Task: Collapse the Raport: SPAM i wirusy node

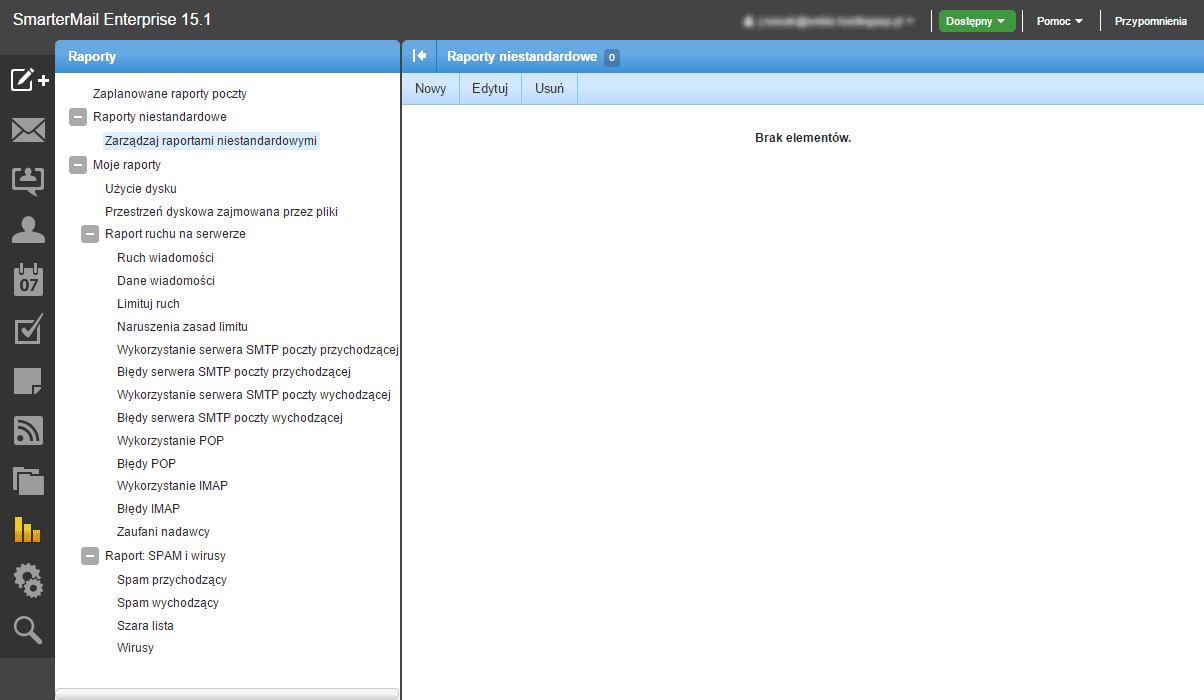Action: [90, 556]
